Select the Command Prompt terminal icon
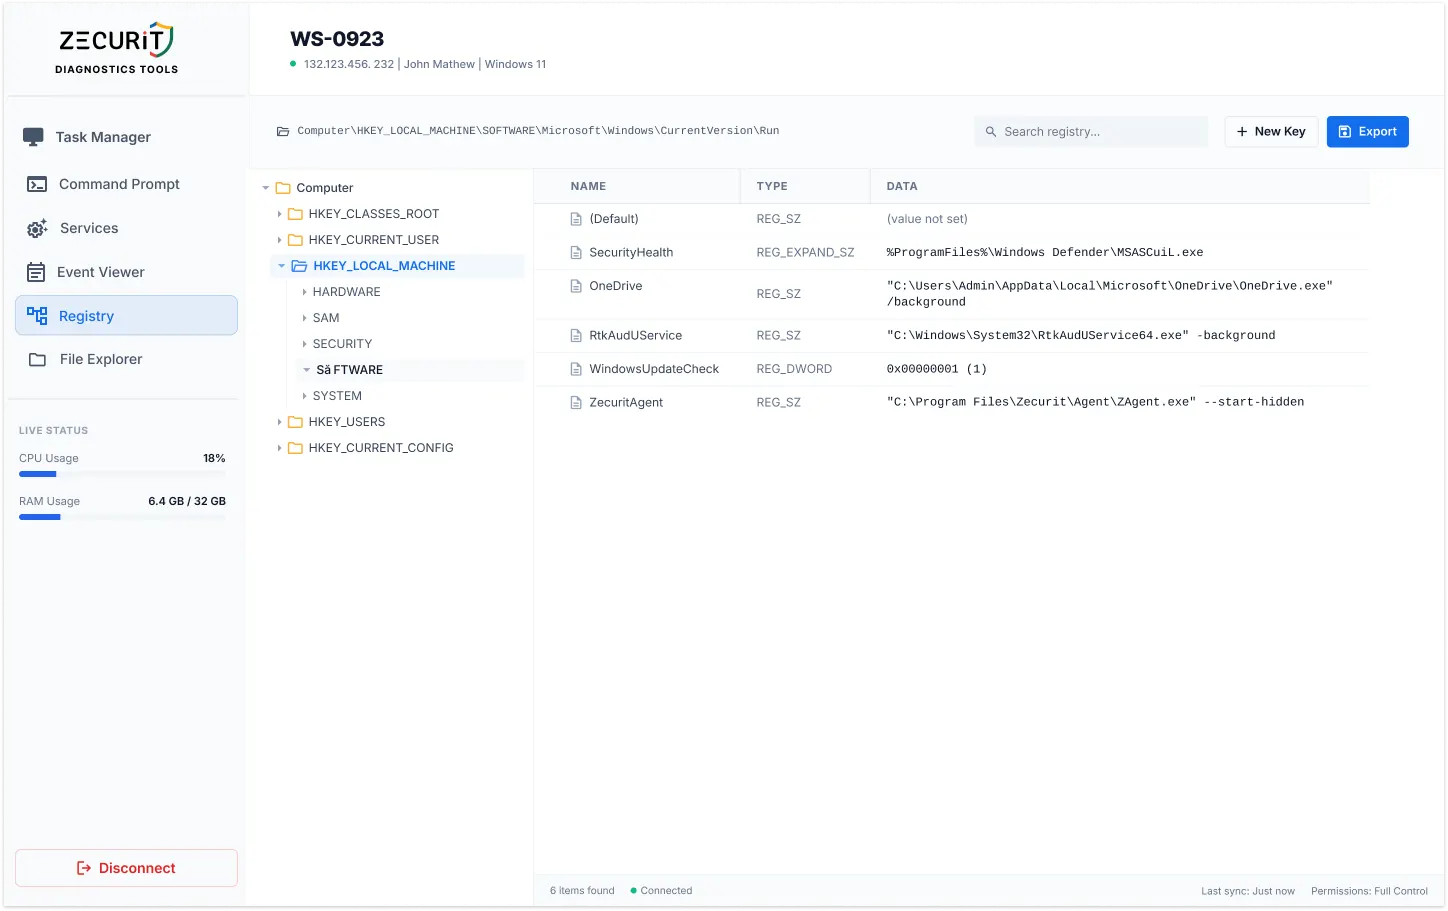This screenshot has height=911, width=1448. pos(34,184)
